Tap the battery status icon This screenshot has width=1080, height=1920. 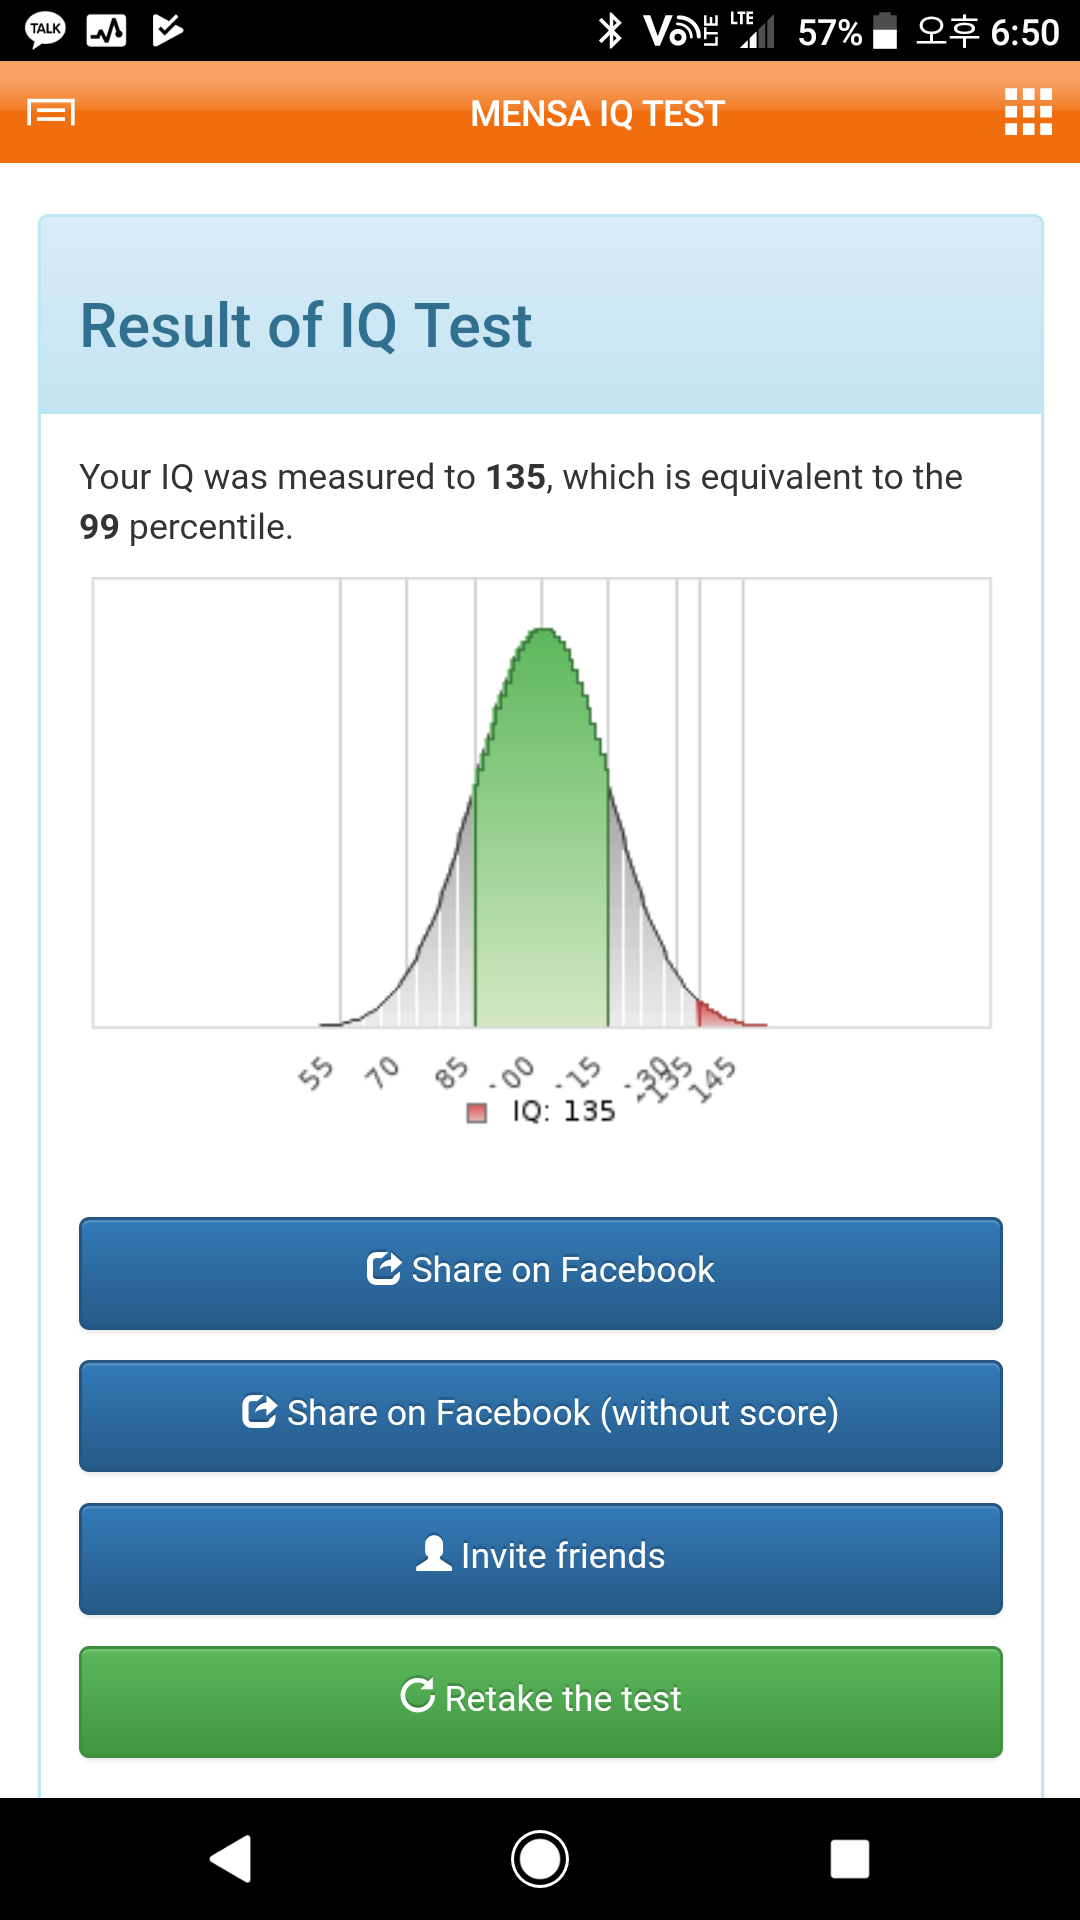[885, 31]
